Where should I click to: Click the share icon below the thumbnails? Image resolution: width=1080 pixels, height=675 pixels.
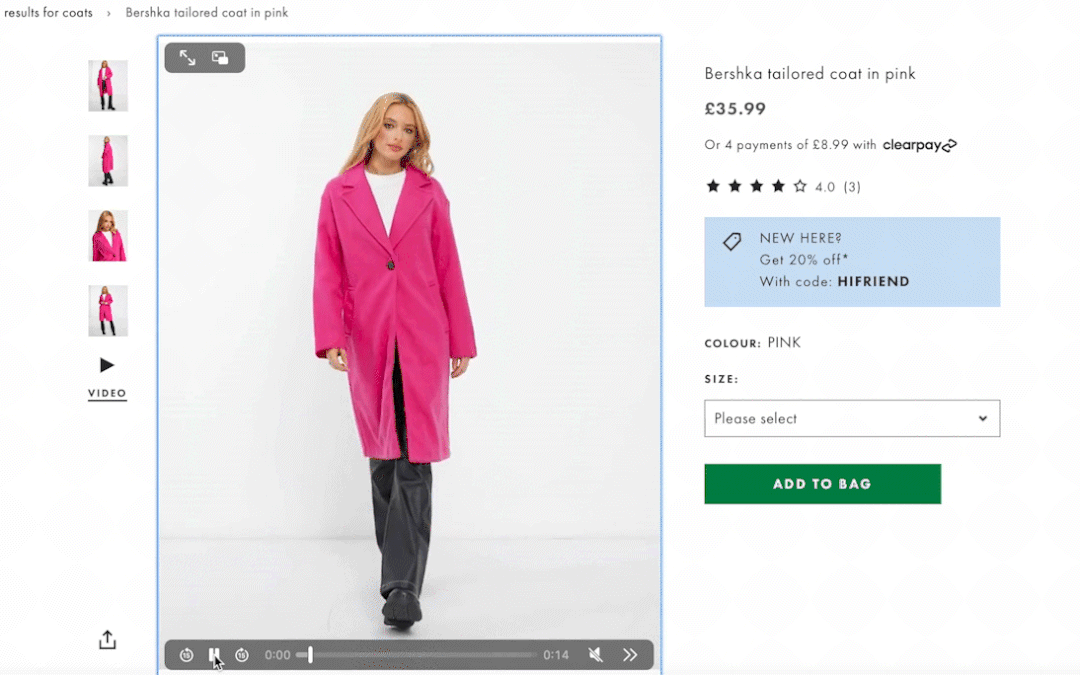107,639
